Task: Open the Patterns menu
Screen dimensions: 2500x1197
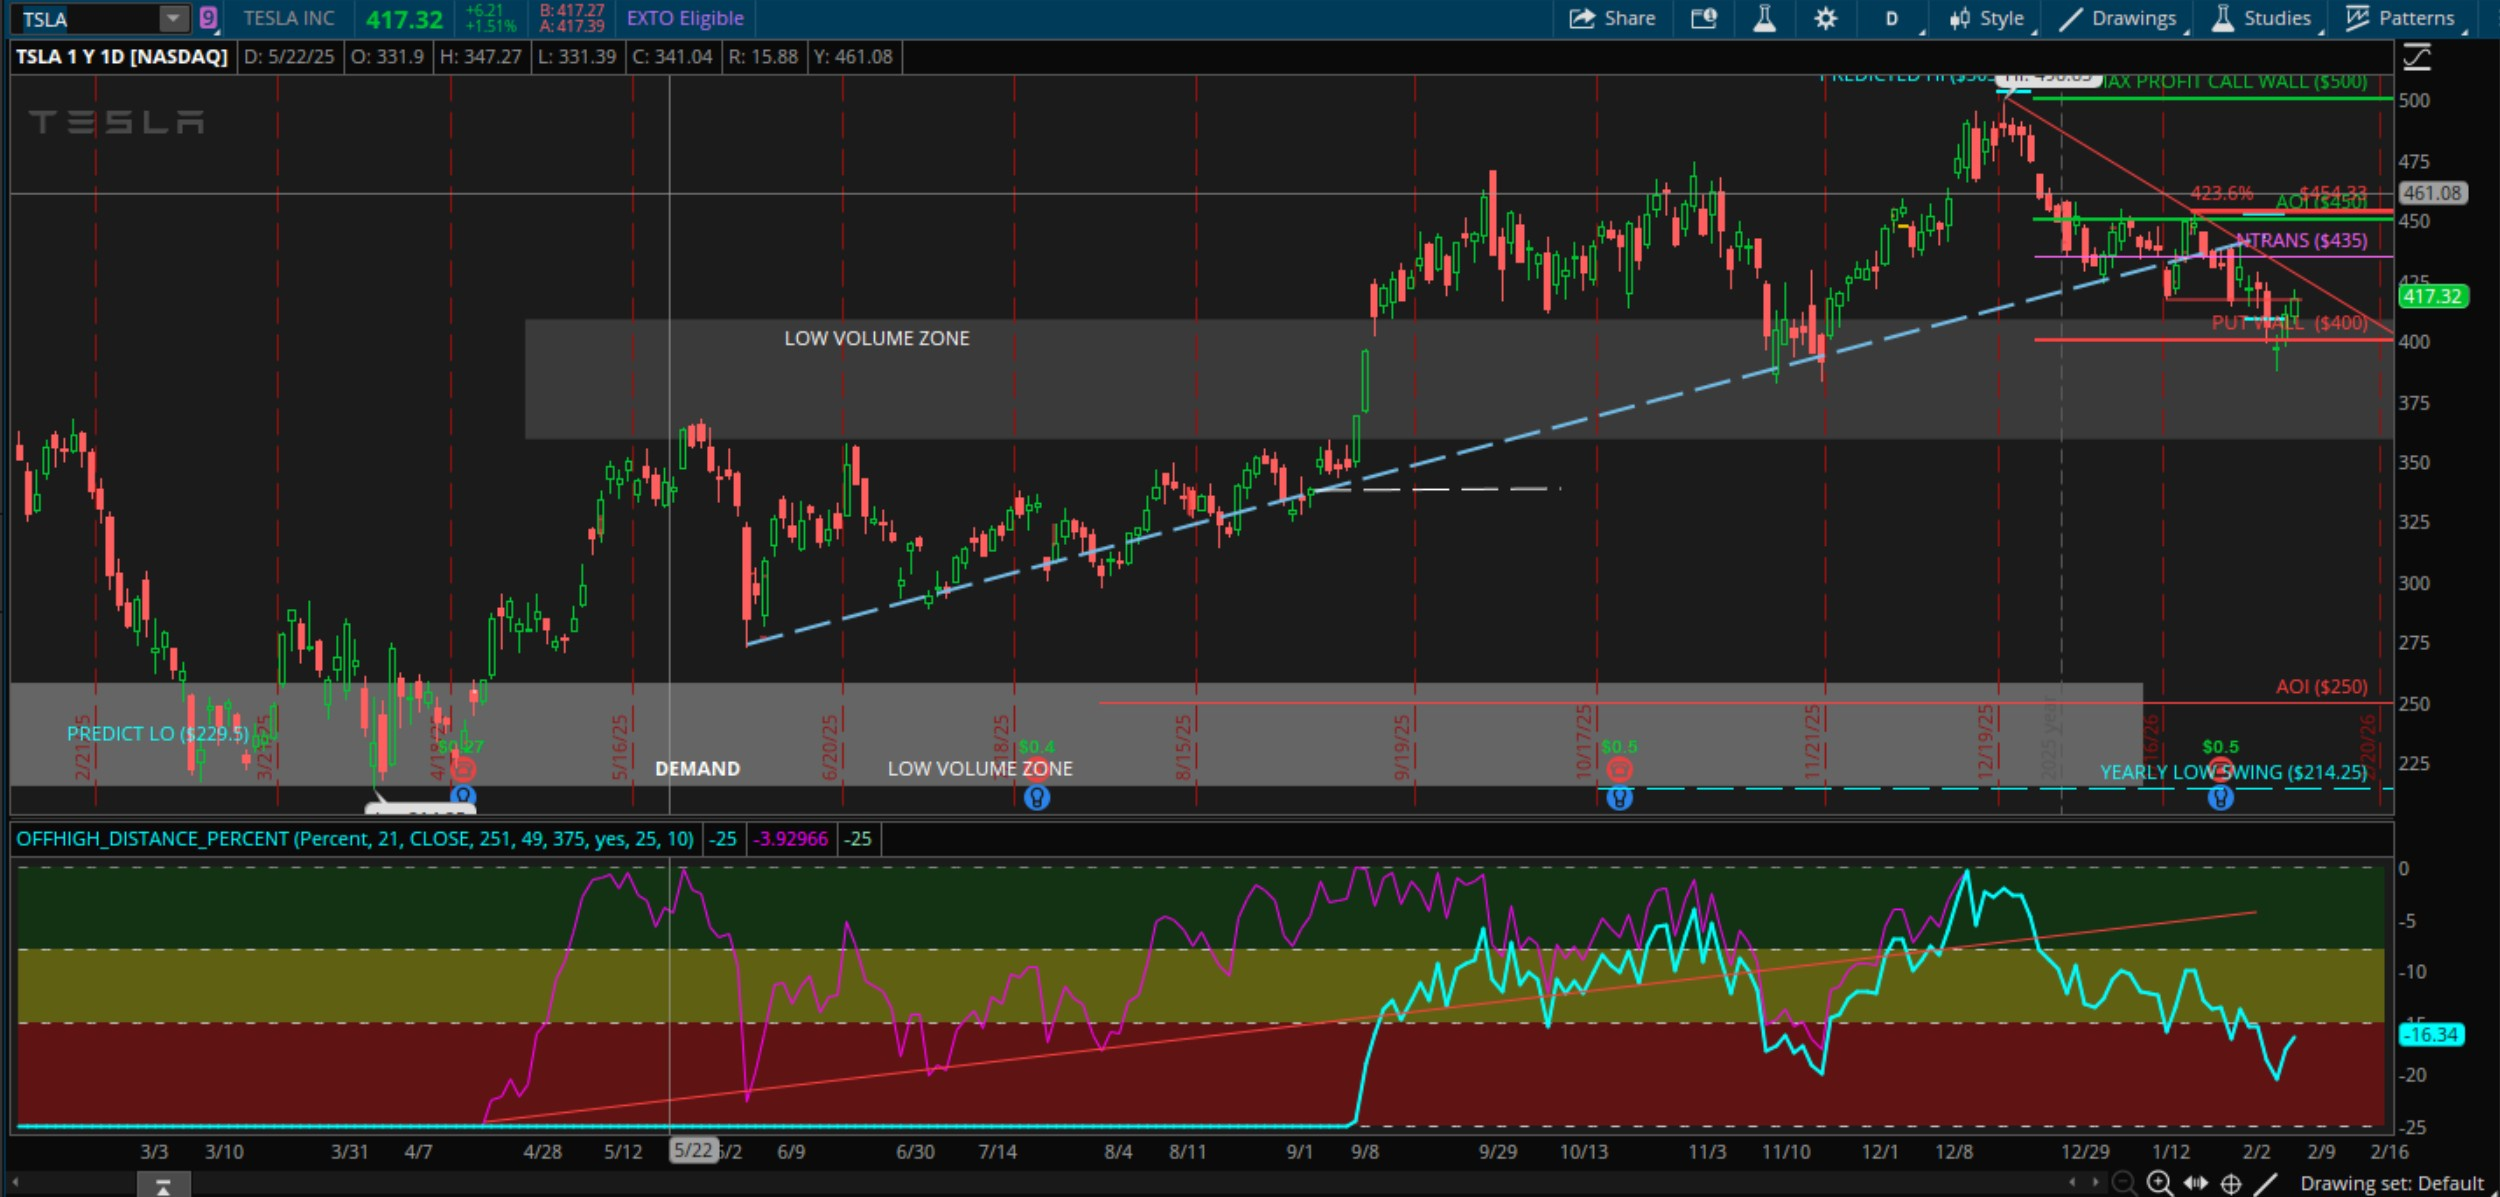Action: [2400, 18]
